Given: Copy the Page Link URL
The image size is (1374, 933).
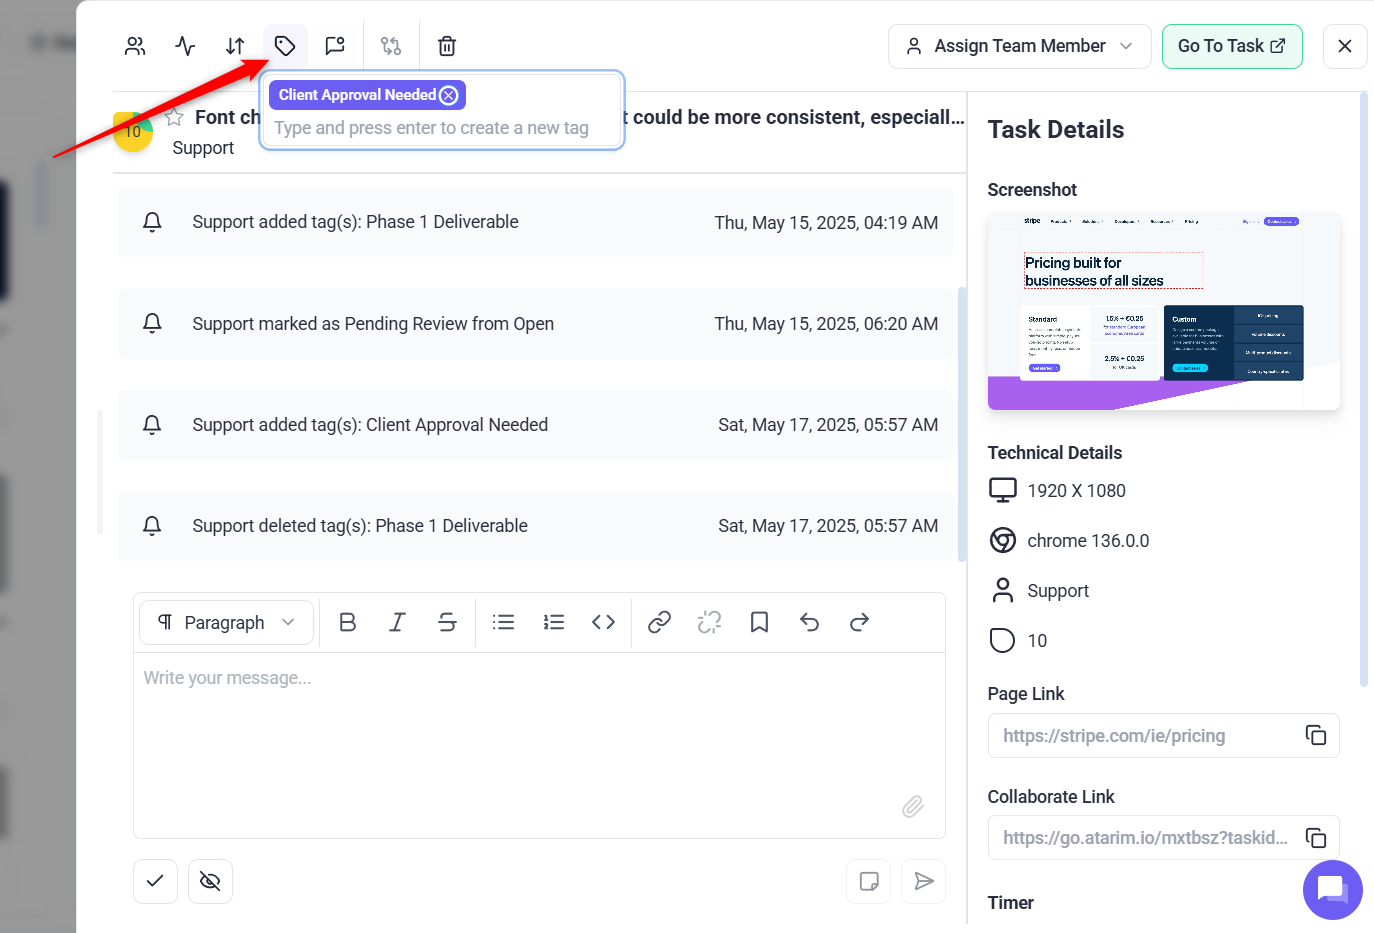Looking at the screenshot, I should [x=1315, y=735].
